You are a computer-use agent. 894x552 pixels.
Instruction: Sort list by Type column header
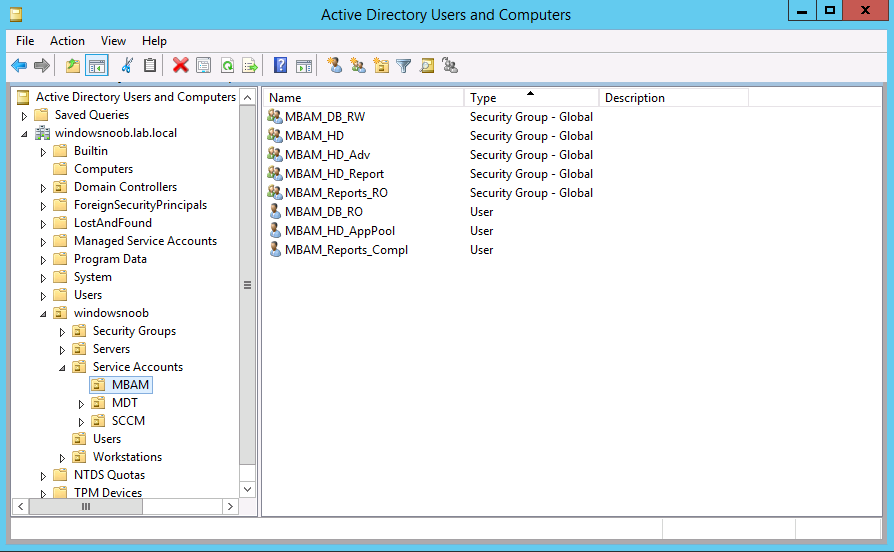click(x=531, y=98)
